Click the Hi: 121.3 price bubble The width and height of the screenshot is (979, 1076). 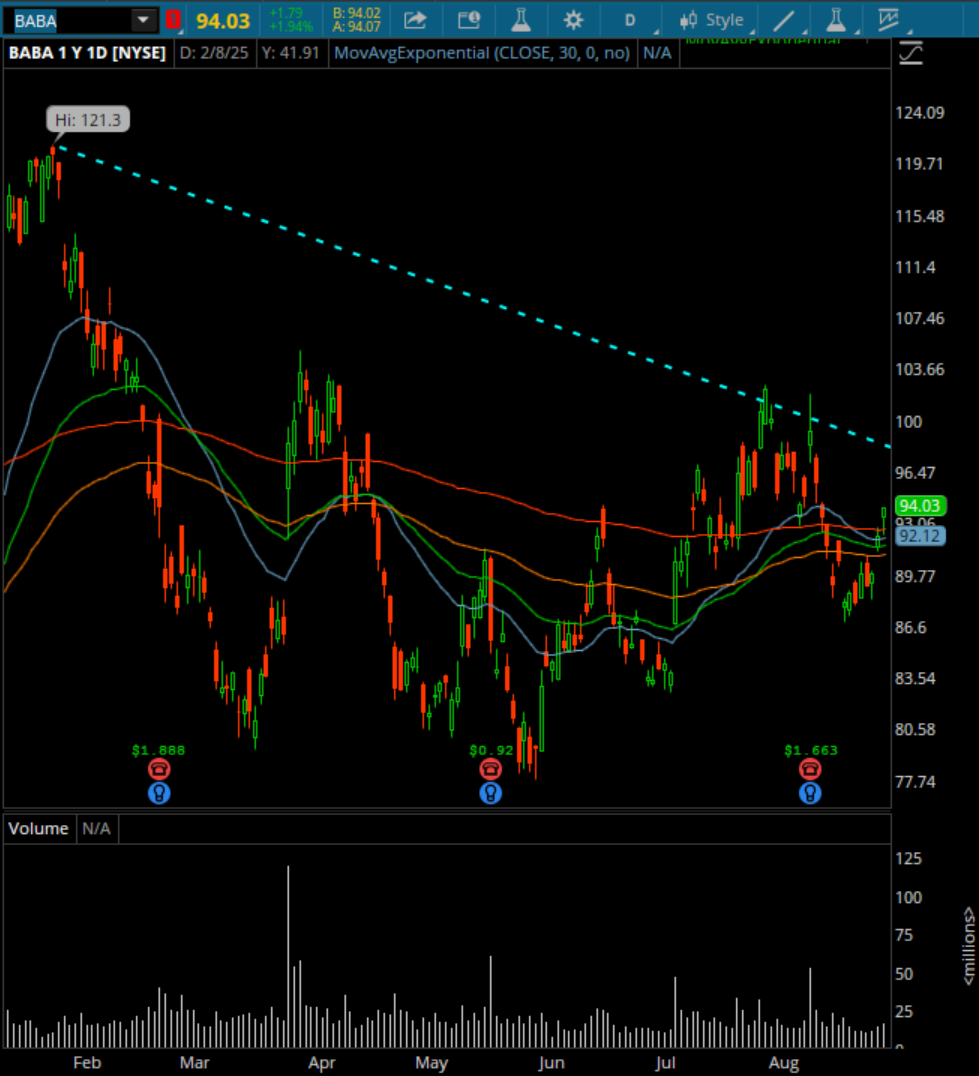(x=88, y=120)
